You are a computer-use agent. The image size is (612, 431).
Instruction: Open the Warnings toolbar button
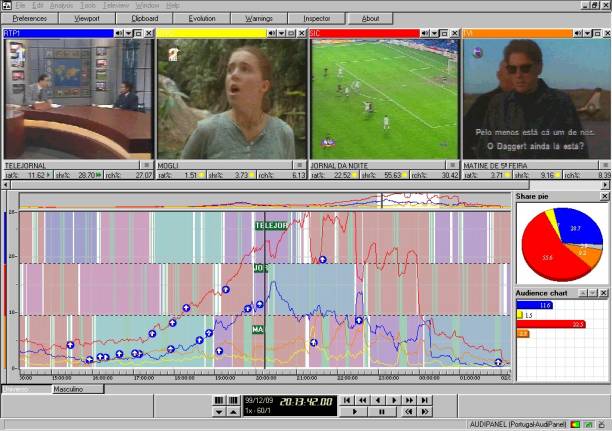click(x=259, y=18)
